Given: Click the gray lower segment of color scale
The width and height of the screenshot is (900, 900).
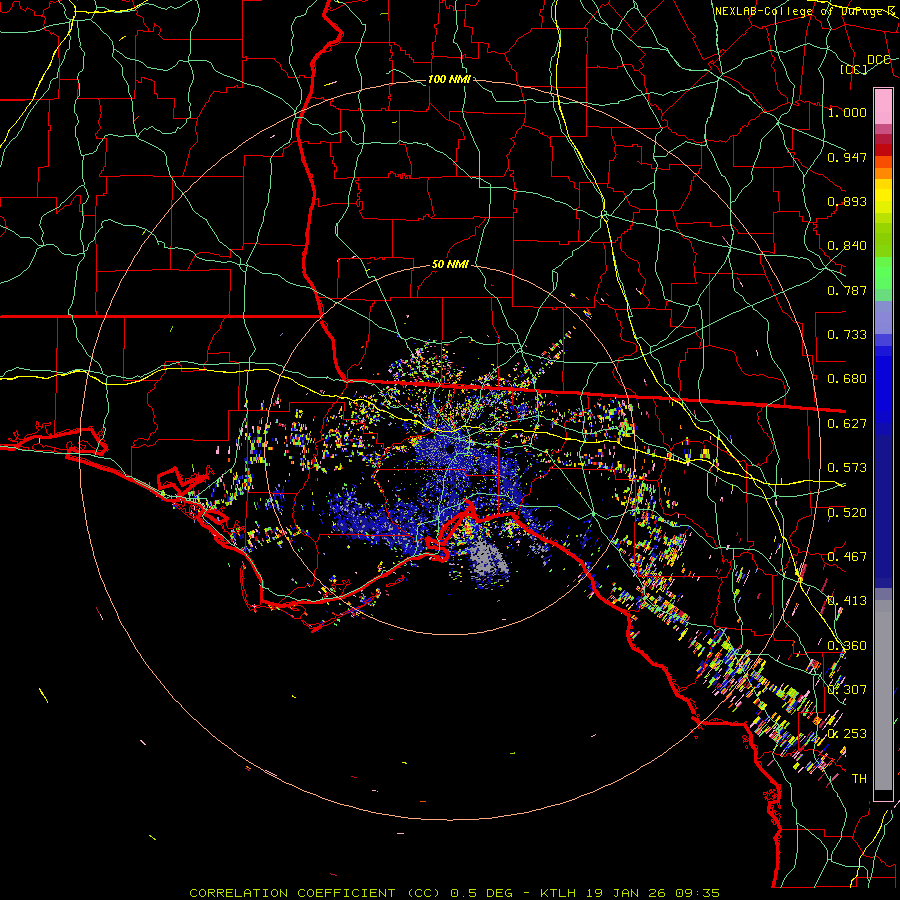Looking at the screenshot, I should tap(883, 695).
